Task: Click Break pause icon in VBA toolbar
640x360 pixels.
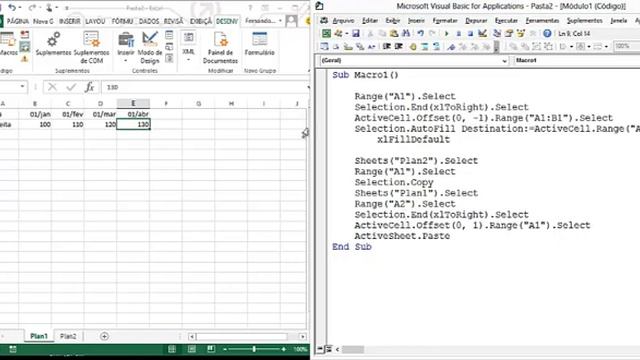Action: [x=458, y=33]
